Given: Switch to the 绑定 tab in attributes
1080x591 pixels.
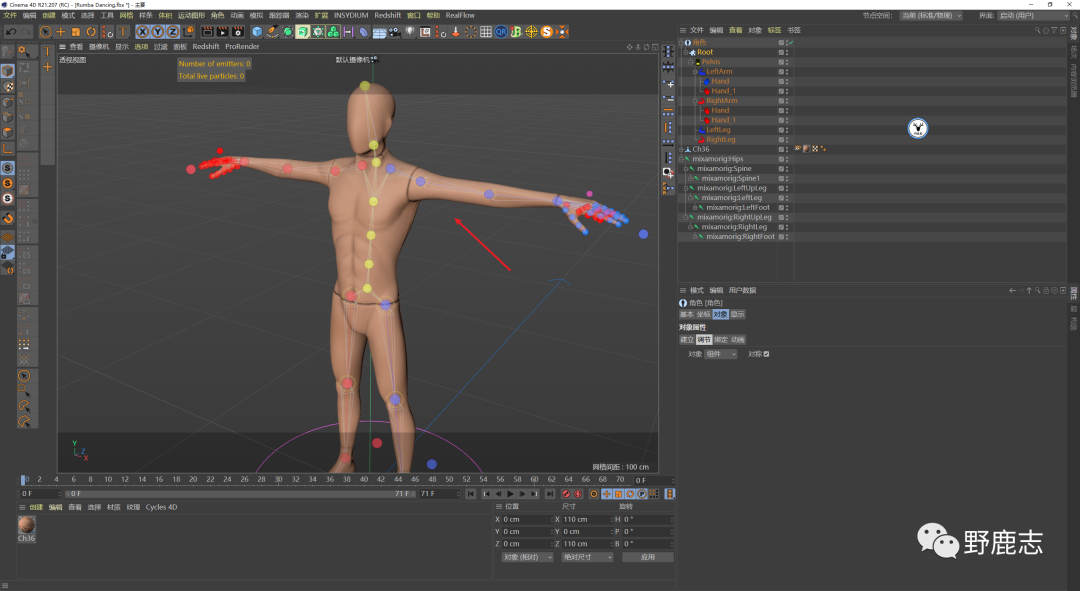Looking at the screenshot, I should click(720, 339).
